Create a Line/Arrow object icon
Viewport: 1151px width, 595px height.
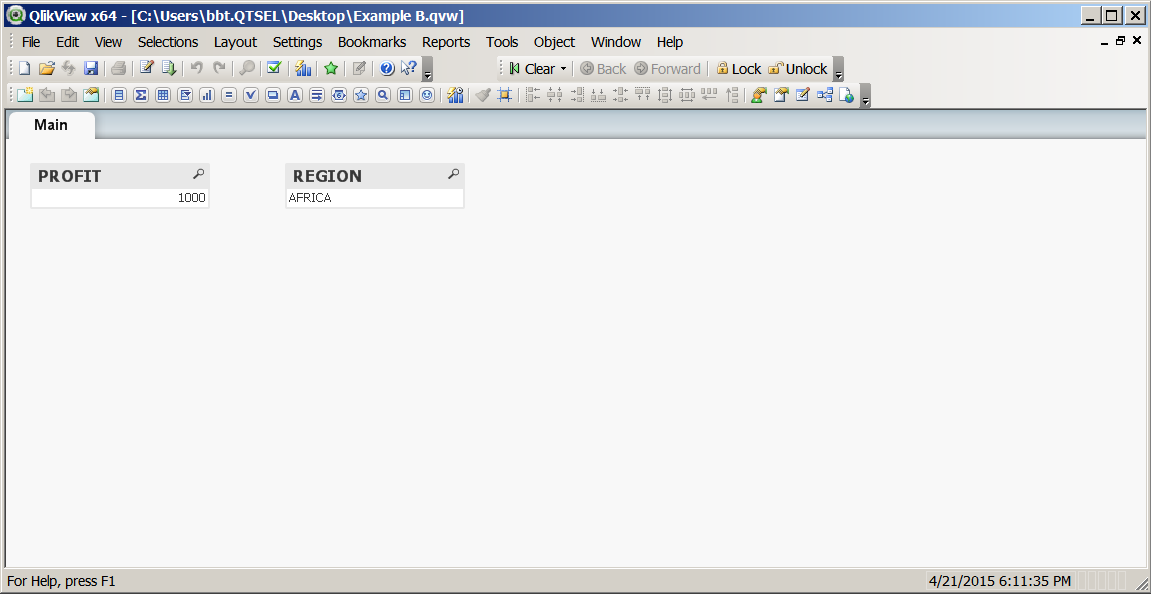pyautogui.click(x=316, y=95)
